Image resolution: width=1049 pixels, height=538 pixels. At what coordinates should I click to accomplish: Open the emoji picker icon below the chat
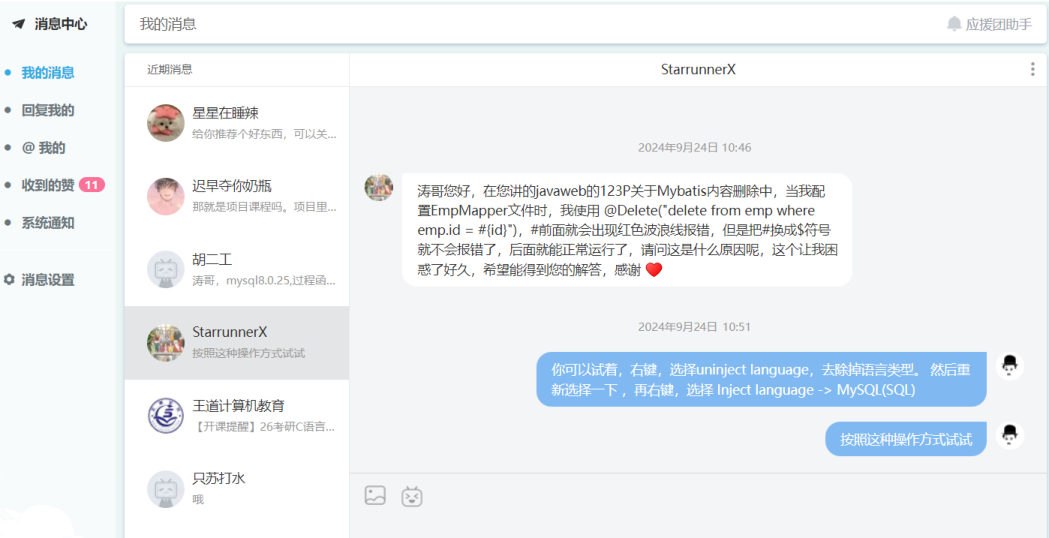point(411,497)
